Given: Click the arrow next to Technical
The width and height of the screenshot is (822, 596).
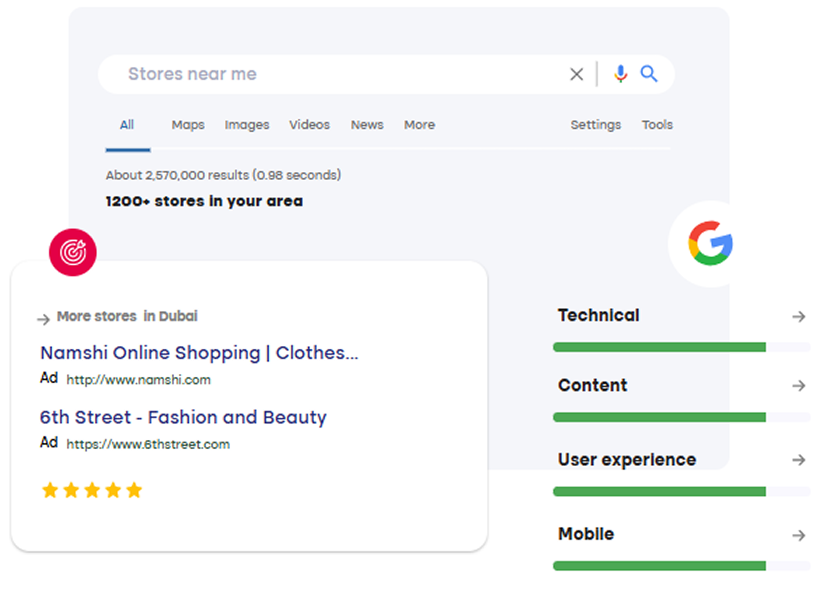Looking at the screenshot, I should point(798,316).
